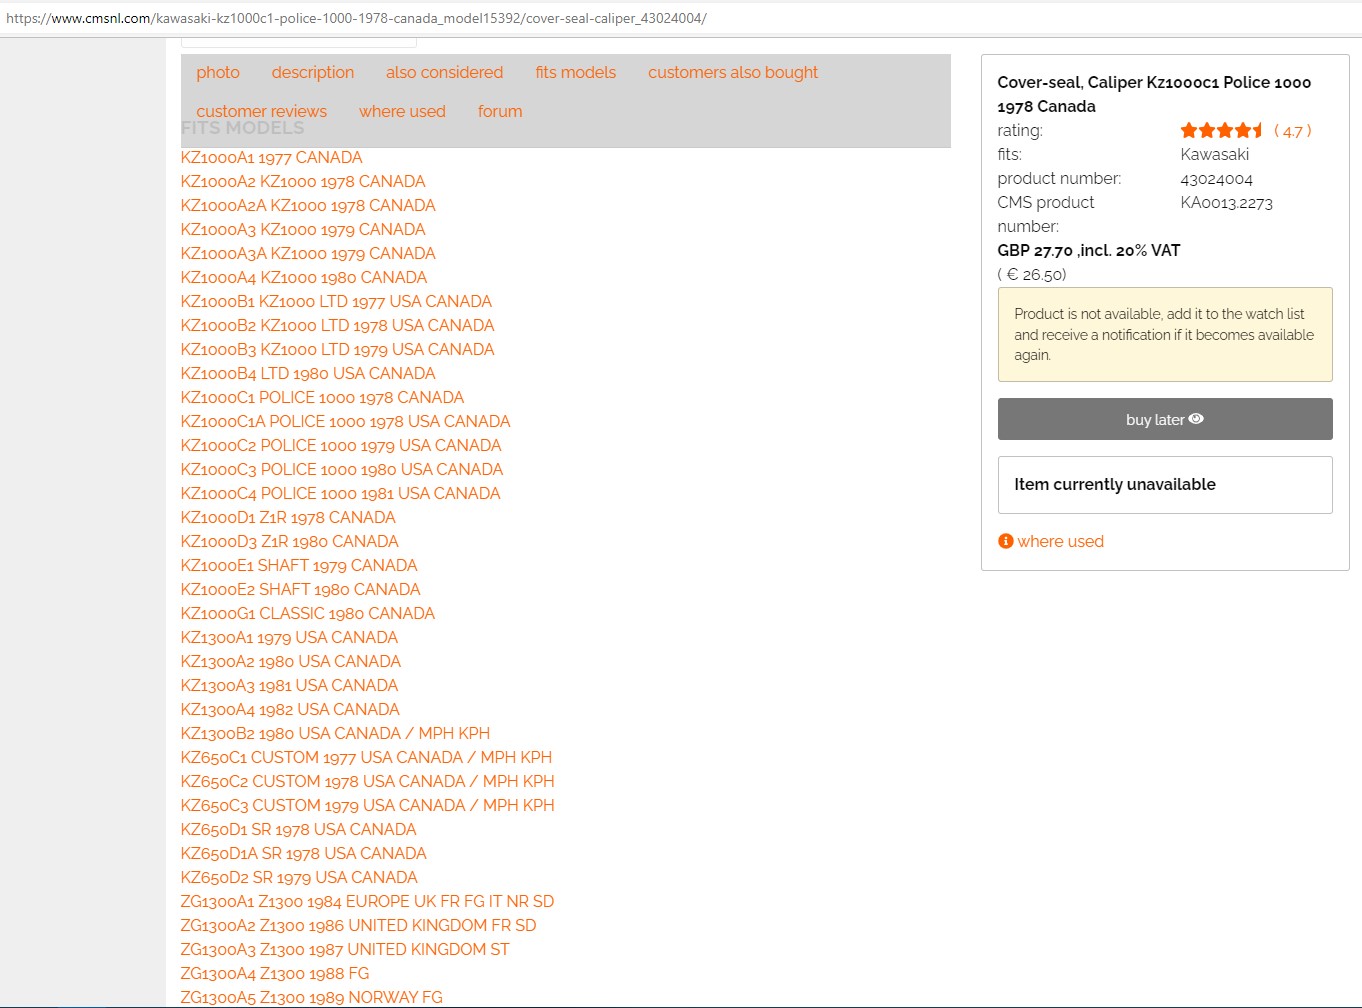Open the customers also bought tab
This screenshot has height=1008, width=1362.
(732, 72)
